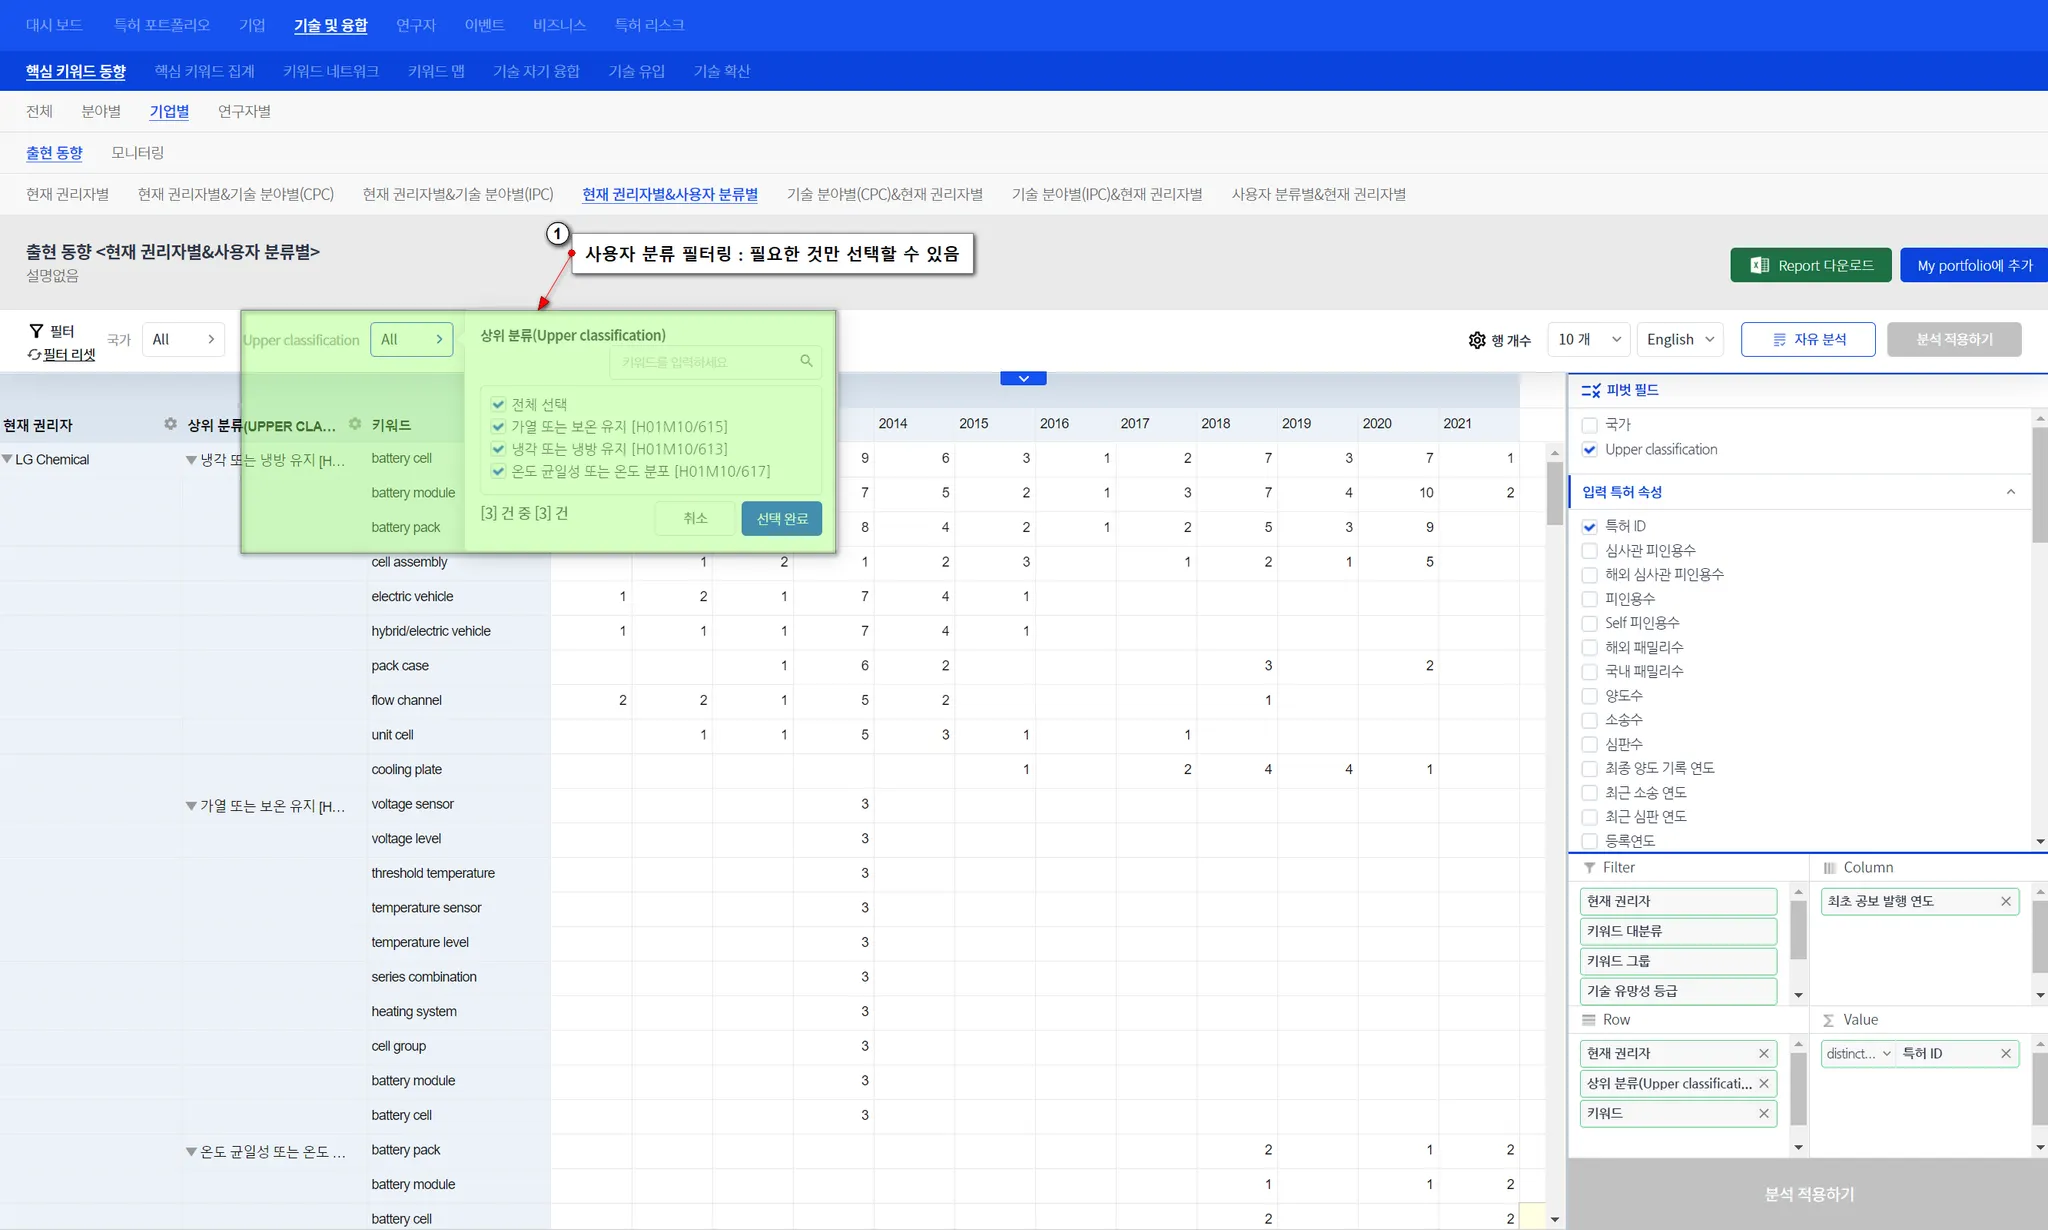The width and height of the screenshot is (2048, 1230).
Task: Remove 키워드 field from Row area
Action: [x=1763, y=1113]
